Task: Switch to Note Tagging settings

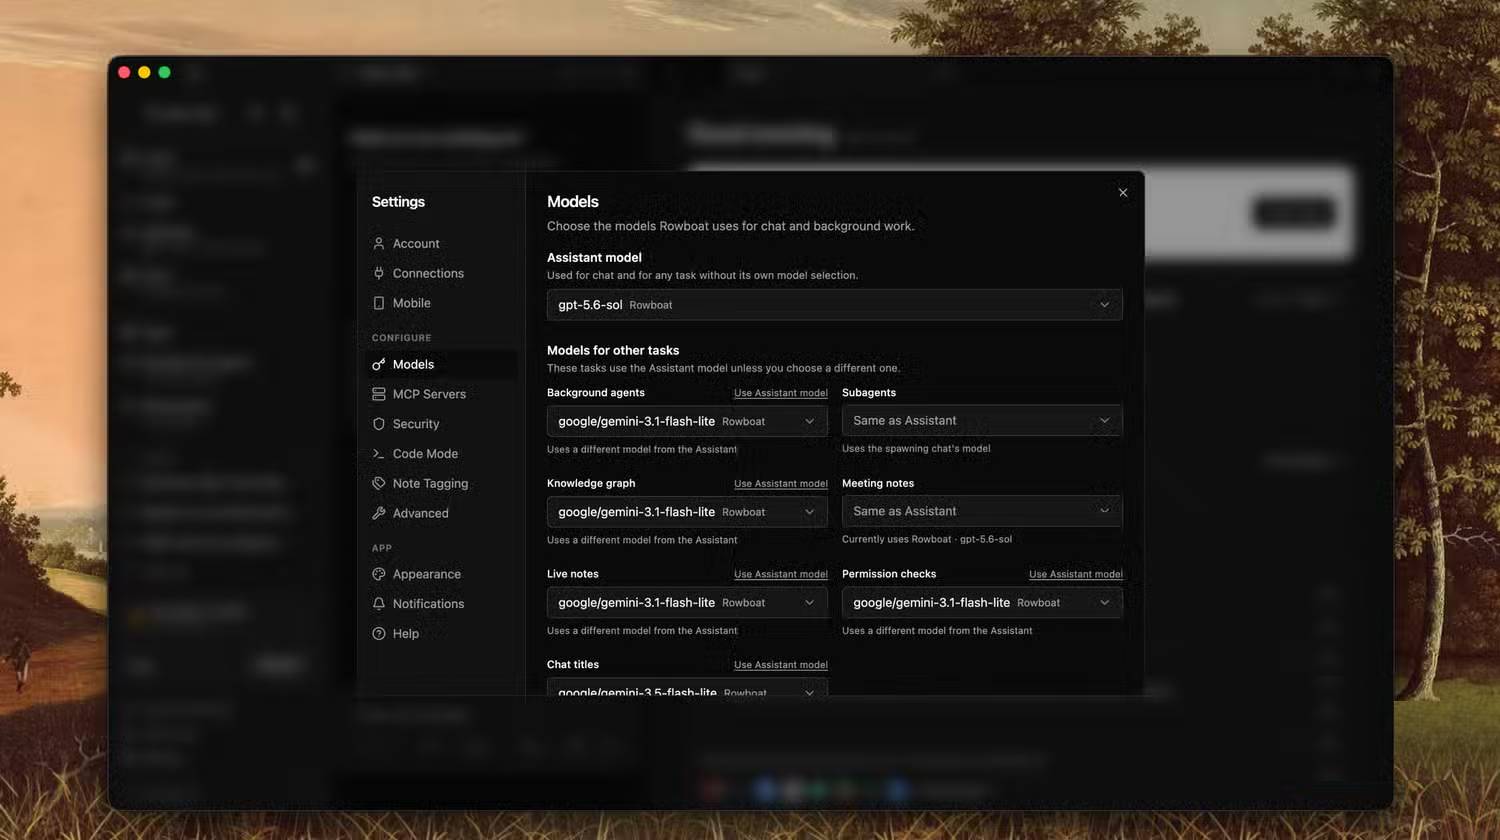Action: 443,483
